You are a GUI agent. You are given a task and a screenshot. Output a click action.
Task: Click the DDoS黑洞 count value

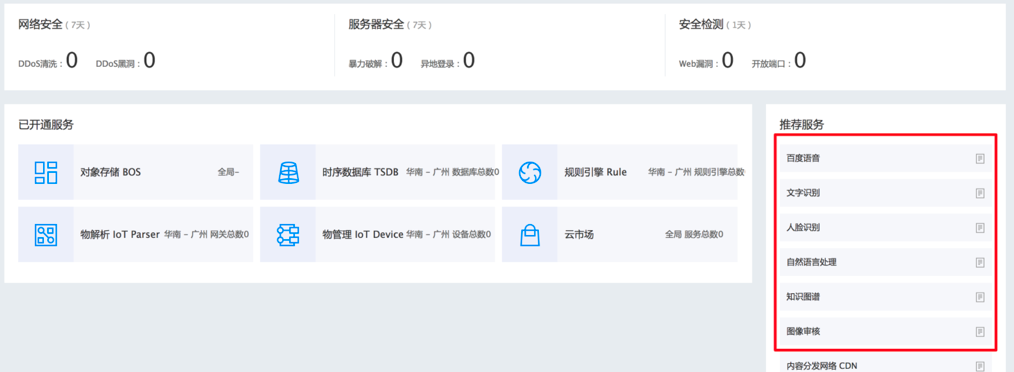[149, 61]
